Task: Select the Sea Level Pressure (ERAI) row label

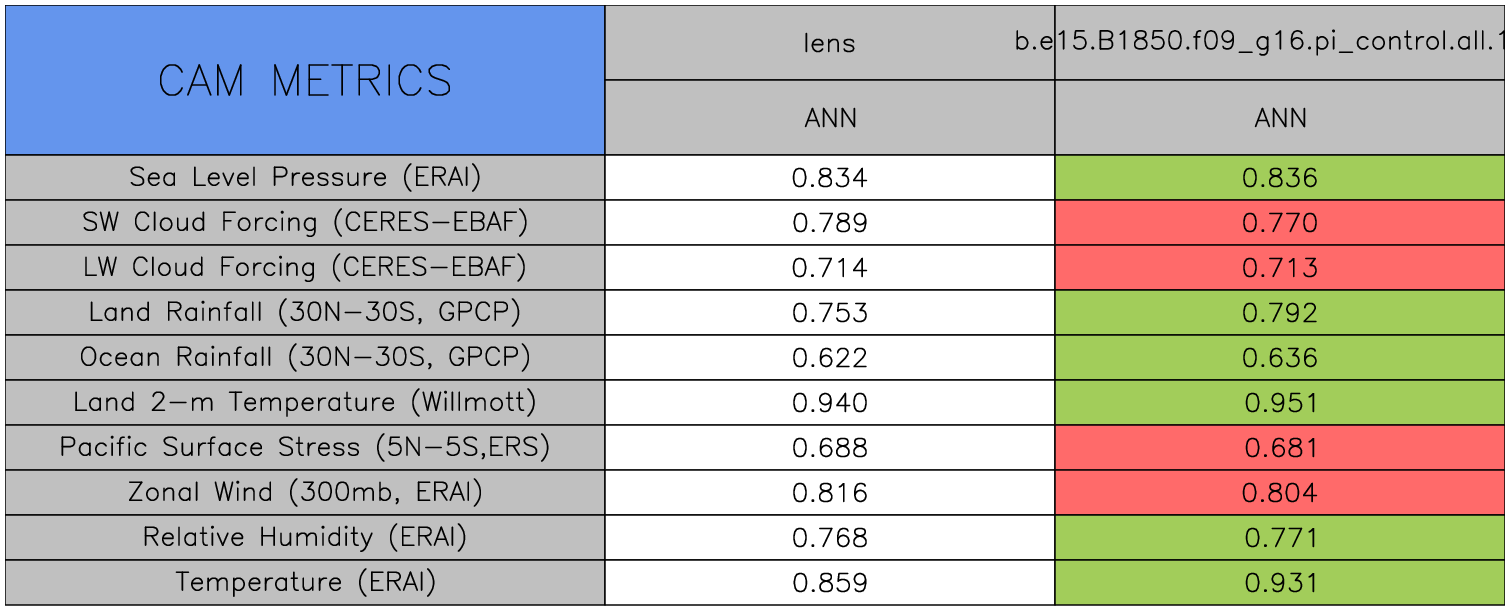Action: click(x=305, y=177)
